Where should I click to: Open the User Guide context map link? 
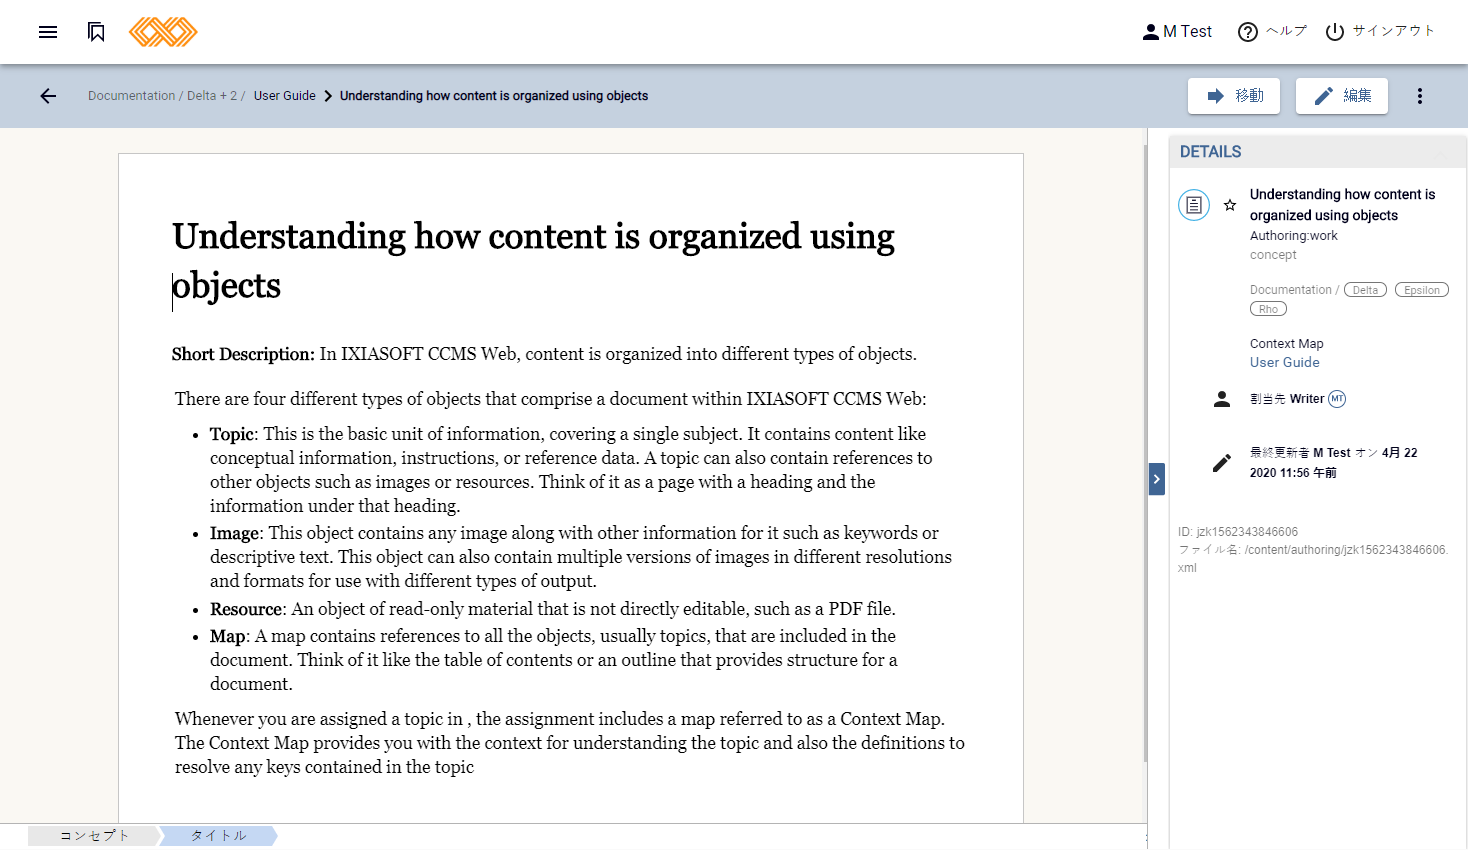[x=1285, y=362]
